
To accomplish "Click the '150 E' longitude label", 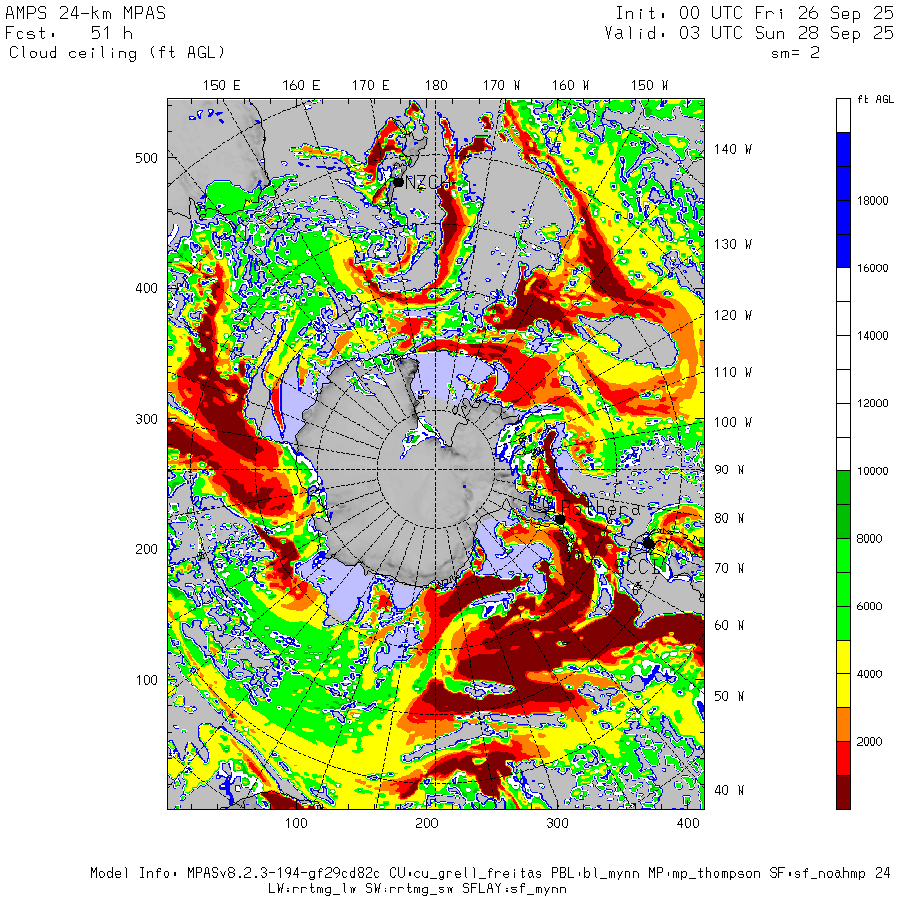I will click(x=222, y=86).
